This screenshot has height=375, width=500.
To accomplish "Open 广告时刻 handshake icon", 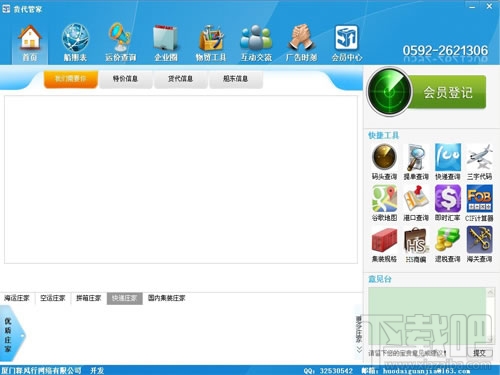I will (x=301, y=42).
